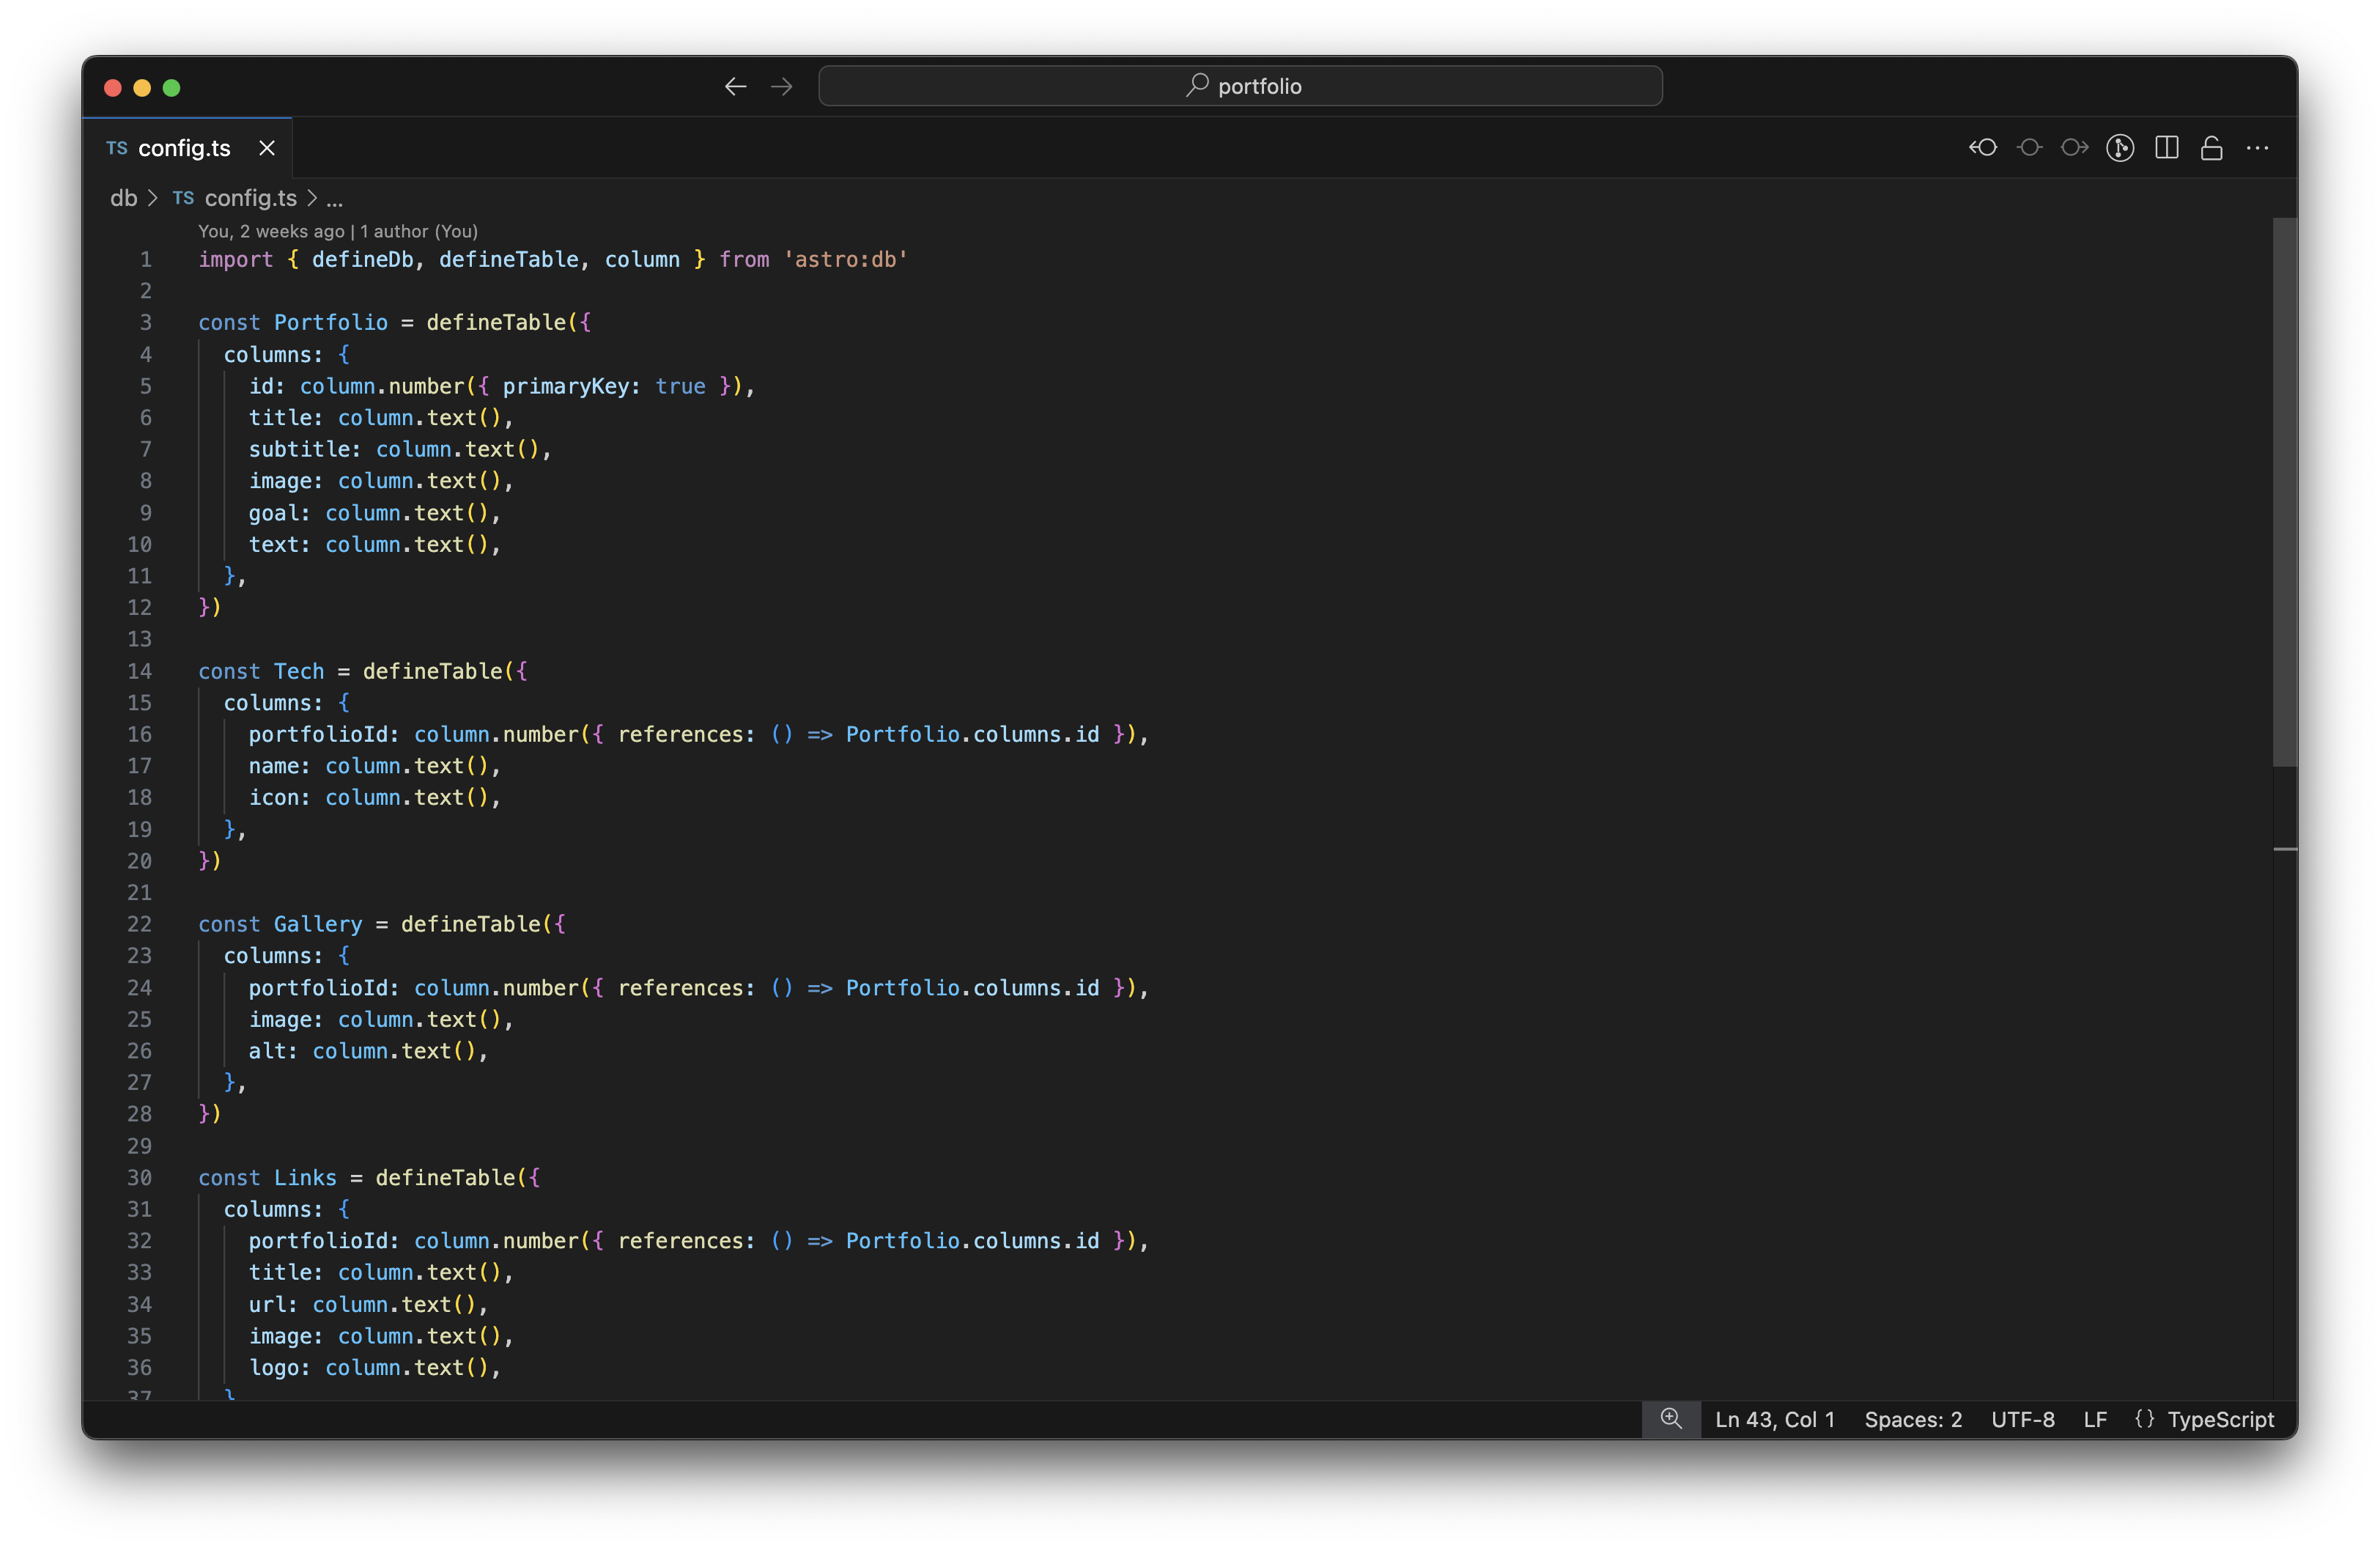Click Ln 43, Col 1 to go to line
The image size is (2380, 1548).
(1775, 1419)
